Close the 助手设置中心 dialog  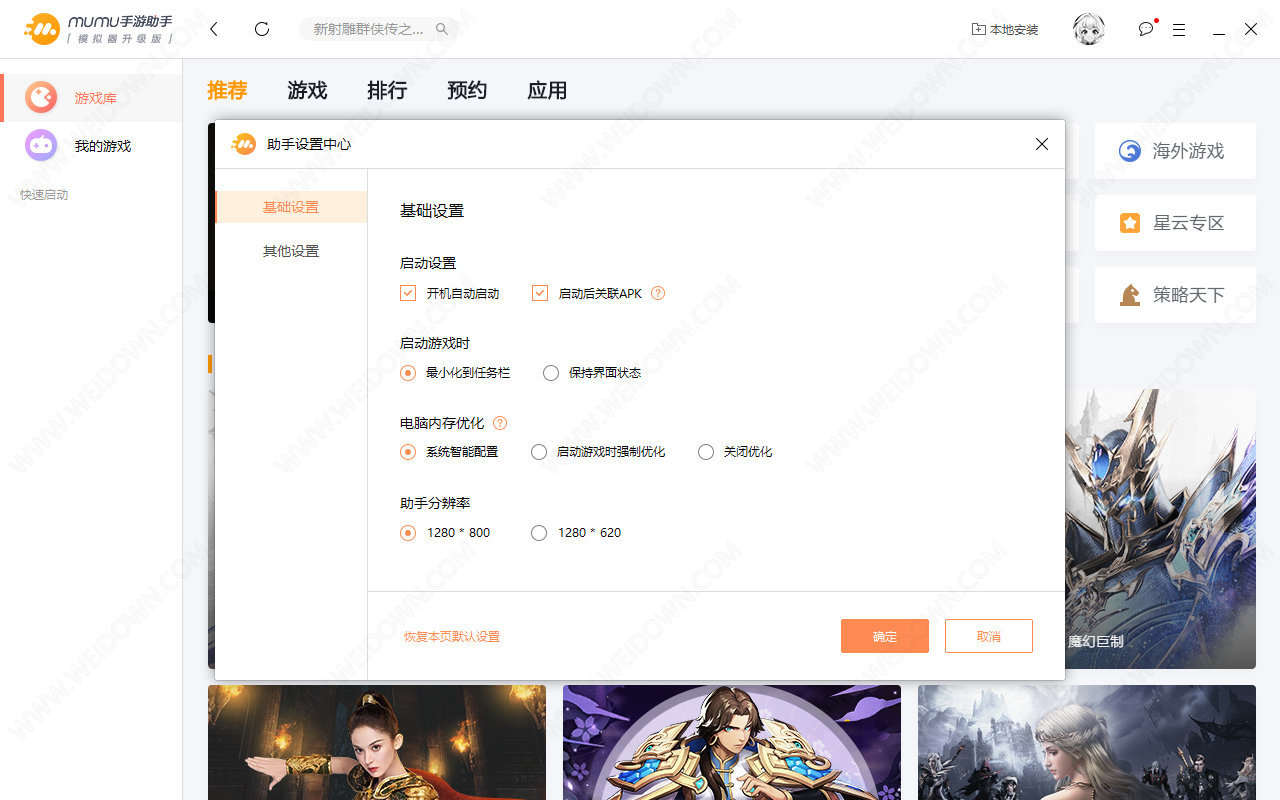pos(1042,144)
